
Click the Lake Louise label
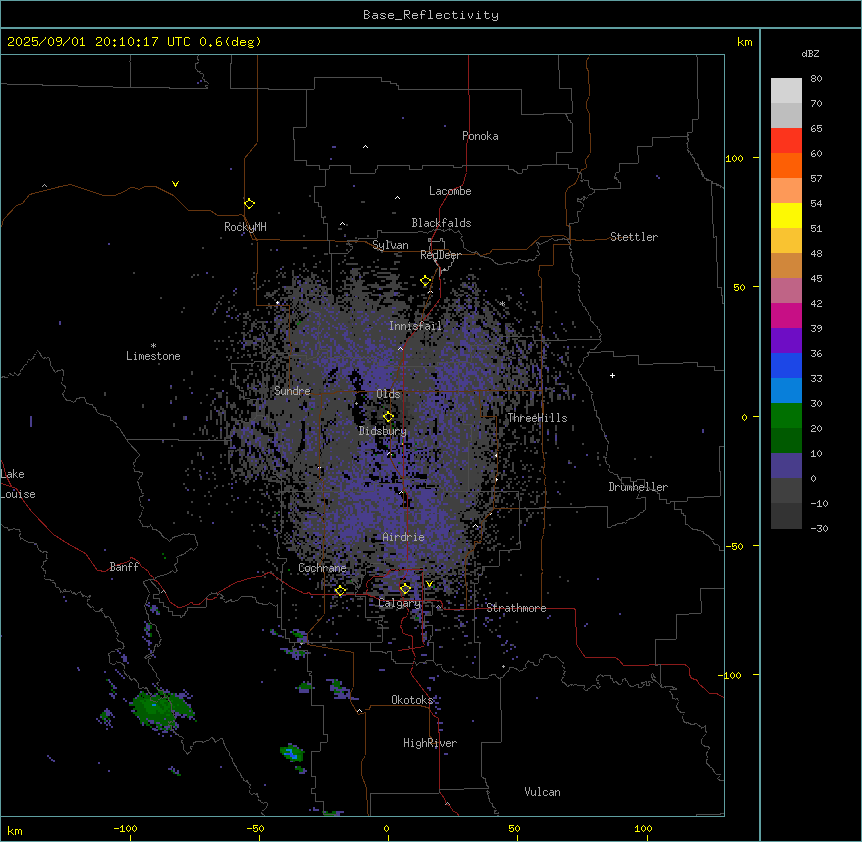pos(18,484)
